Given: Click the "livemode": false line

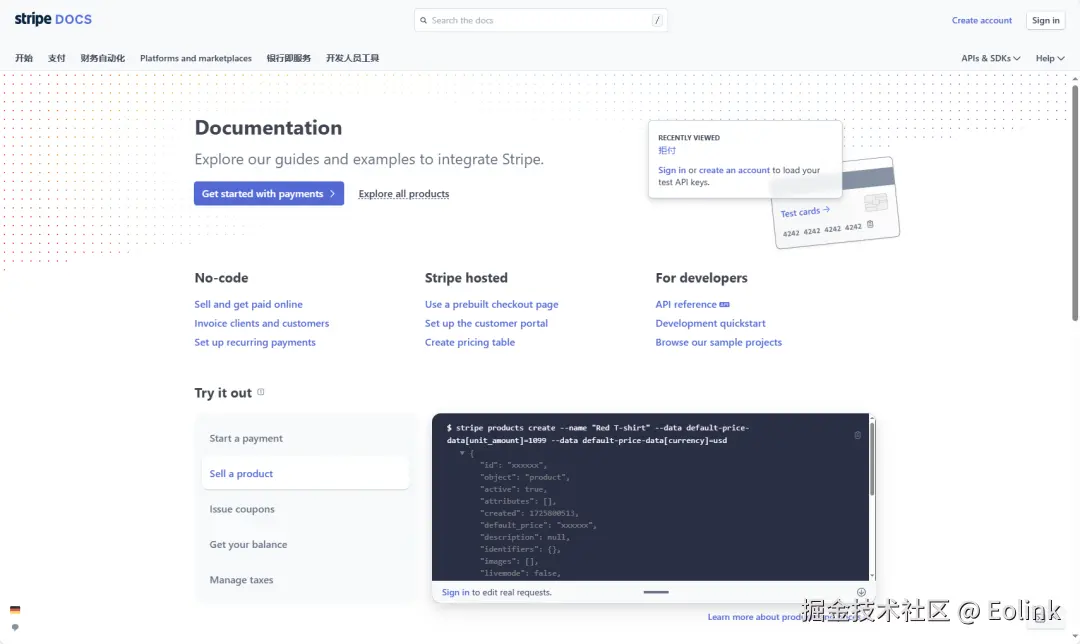Looking at the screenshot, I should pos(520,573).
